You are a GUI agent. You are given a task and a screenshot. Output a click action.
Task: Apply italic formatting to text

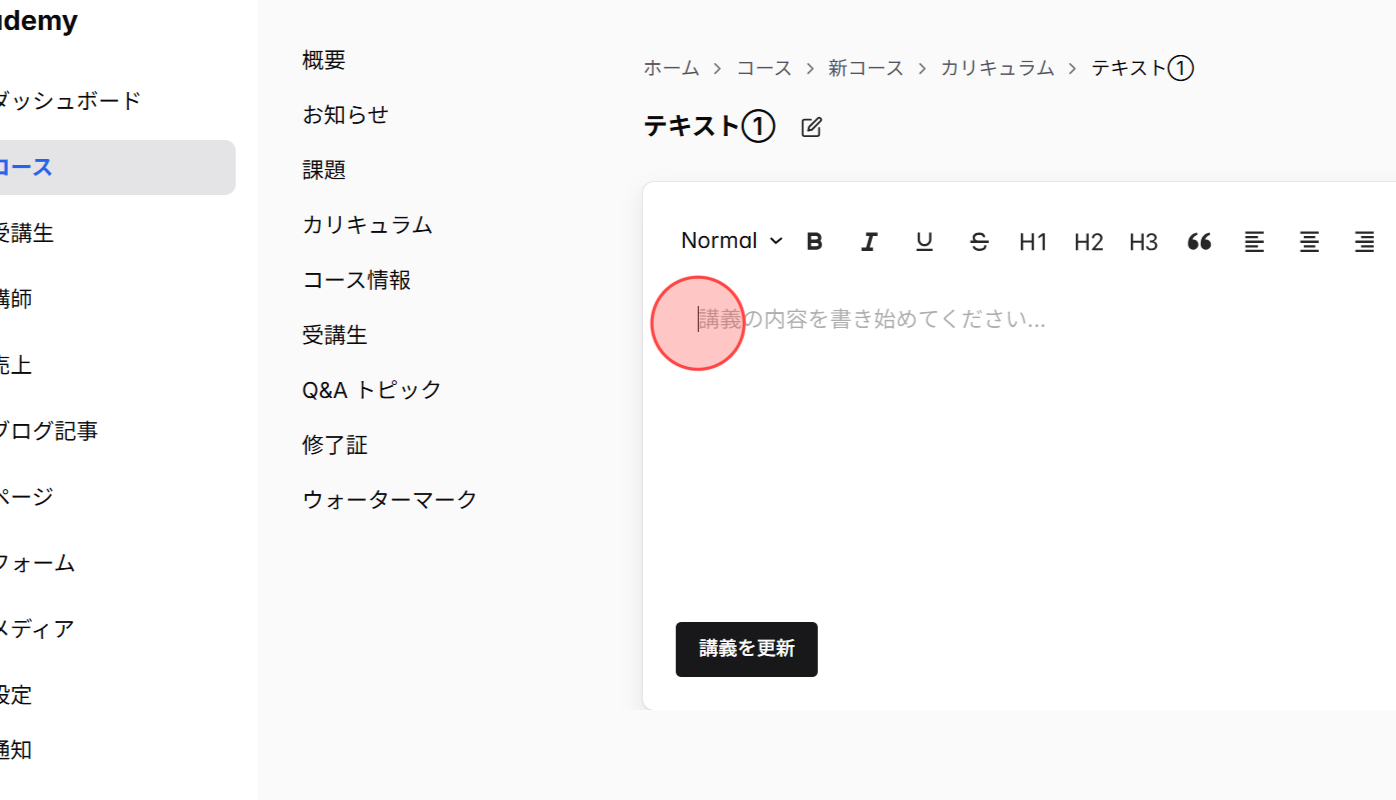pos(869,241)
